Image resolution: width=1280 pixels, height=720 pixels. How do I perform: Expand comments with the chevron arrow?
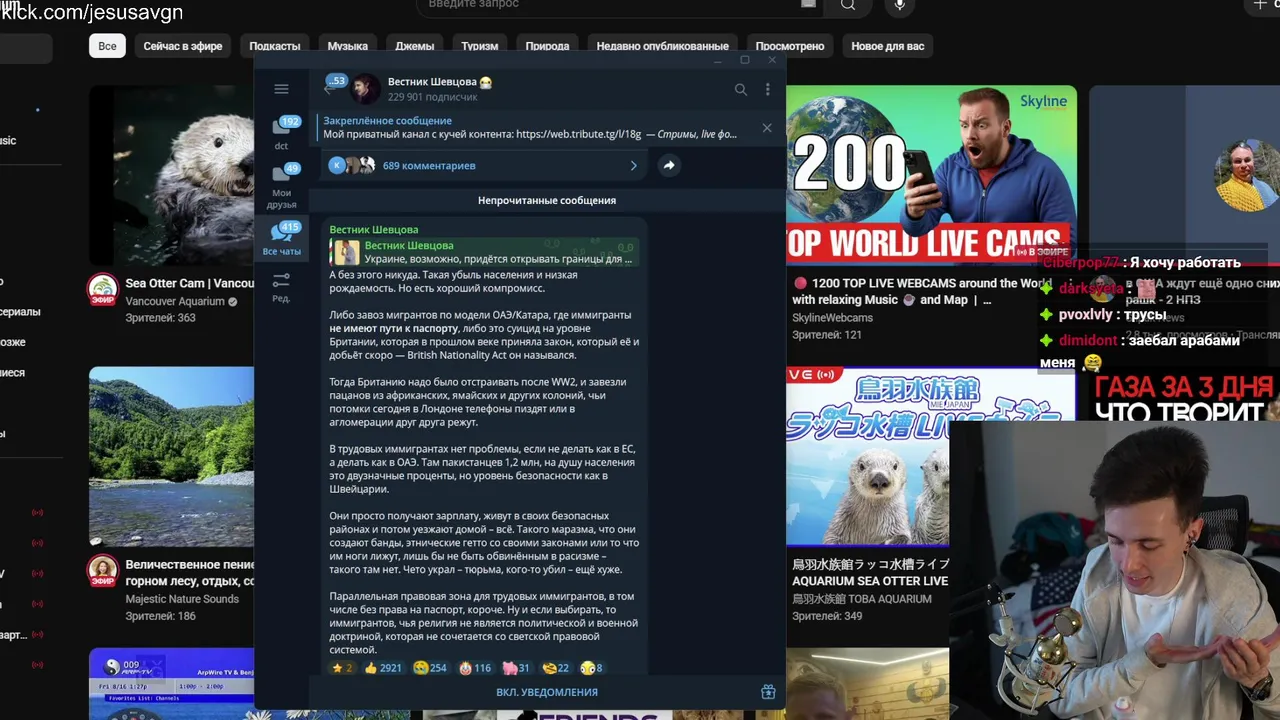pos(633,166)
